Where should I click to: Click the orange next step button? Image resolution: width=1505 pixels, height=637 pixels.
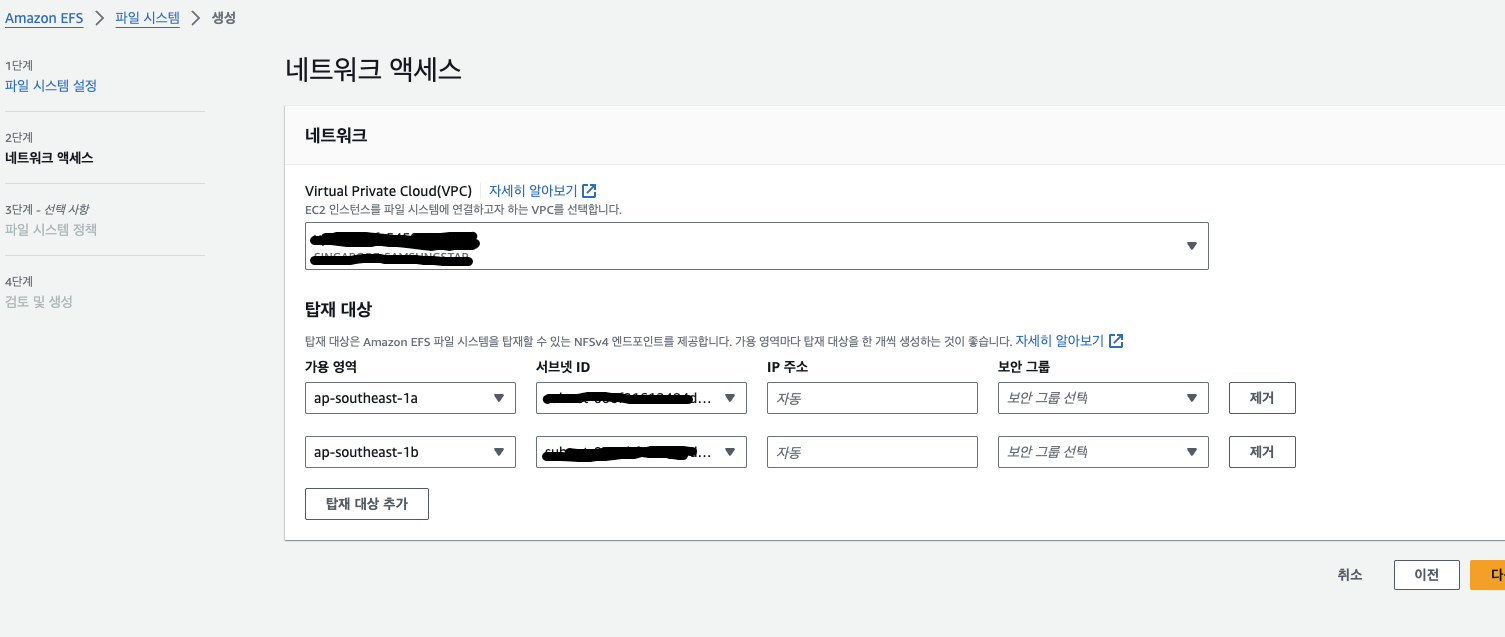tap(1488, 575)
